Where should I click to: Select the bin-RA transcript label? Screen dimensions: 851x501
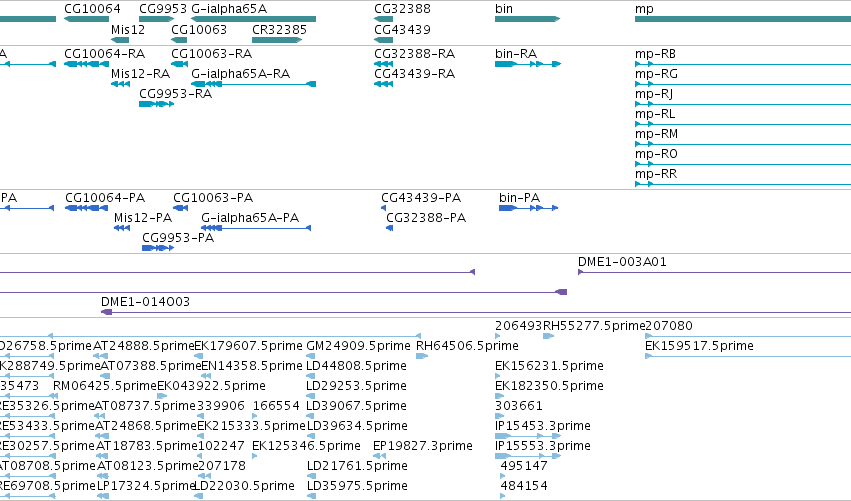coord(516,54)
